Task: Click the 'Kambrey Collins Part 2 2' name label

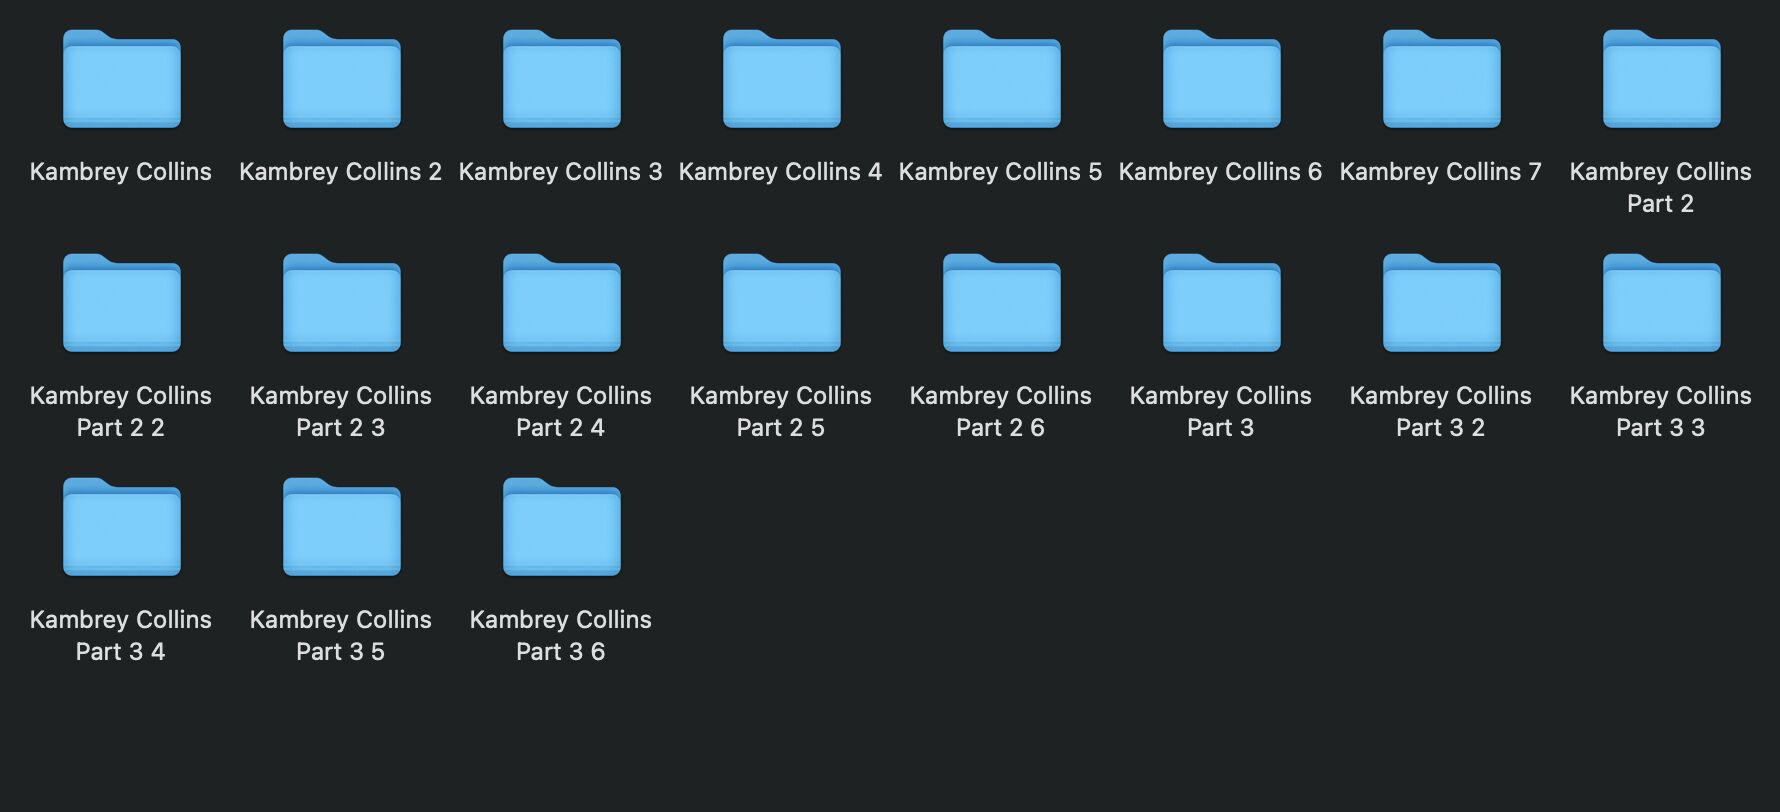Action: coord(121,412)
